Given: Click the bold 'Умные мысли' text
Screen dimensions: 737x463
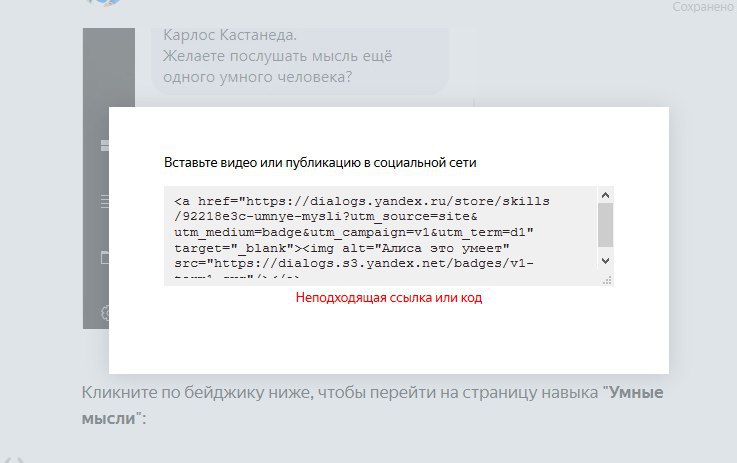Looking at the screenshot, I should pos(372,405).
